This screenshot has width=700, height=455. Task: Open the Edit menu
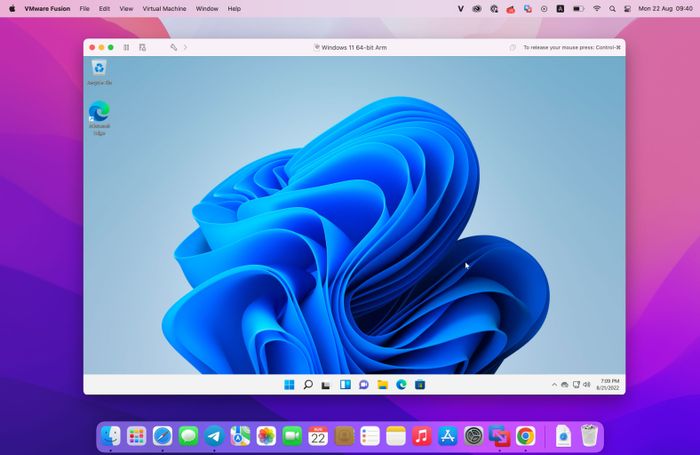pyautogui.click(x=104, y=8)
